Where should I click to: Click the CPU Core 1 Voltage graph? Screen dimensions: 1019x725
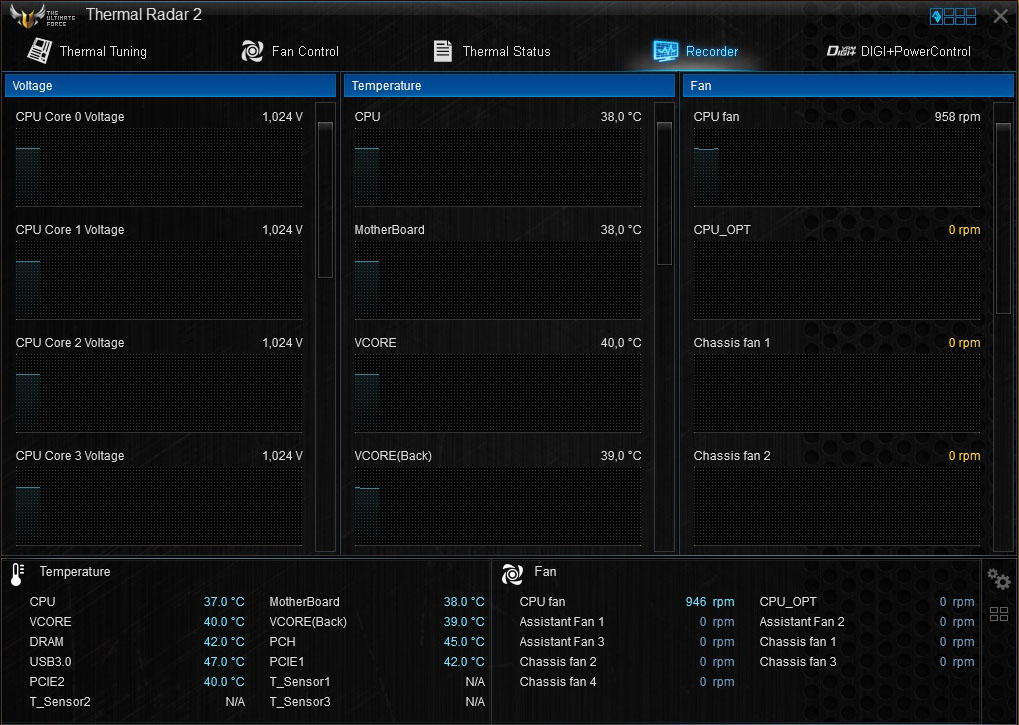pos(159,280)
